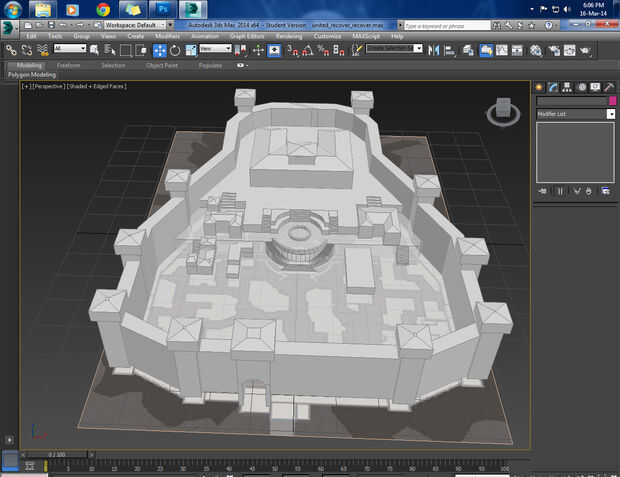Open the Create command panel tab
The image size is (620, 477).
538,87
